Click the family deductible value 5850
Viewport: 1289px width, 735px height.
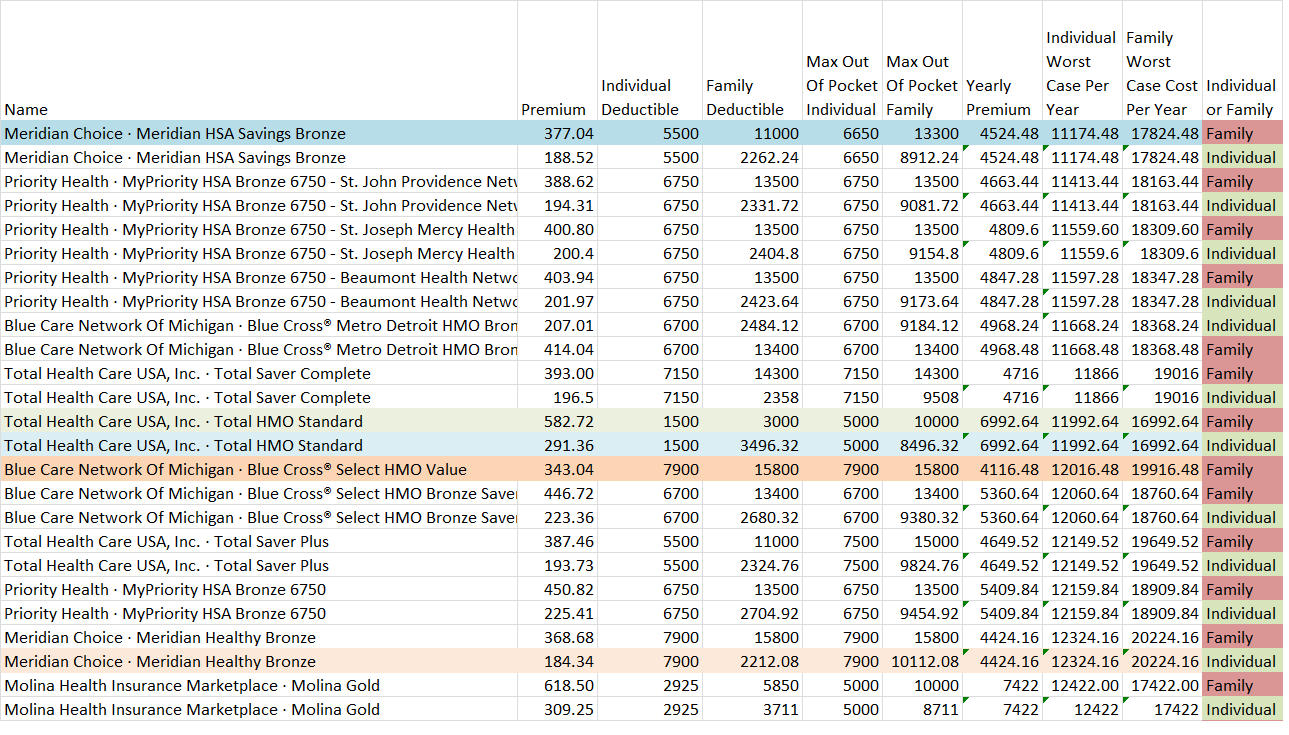coord(752,685)
